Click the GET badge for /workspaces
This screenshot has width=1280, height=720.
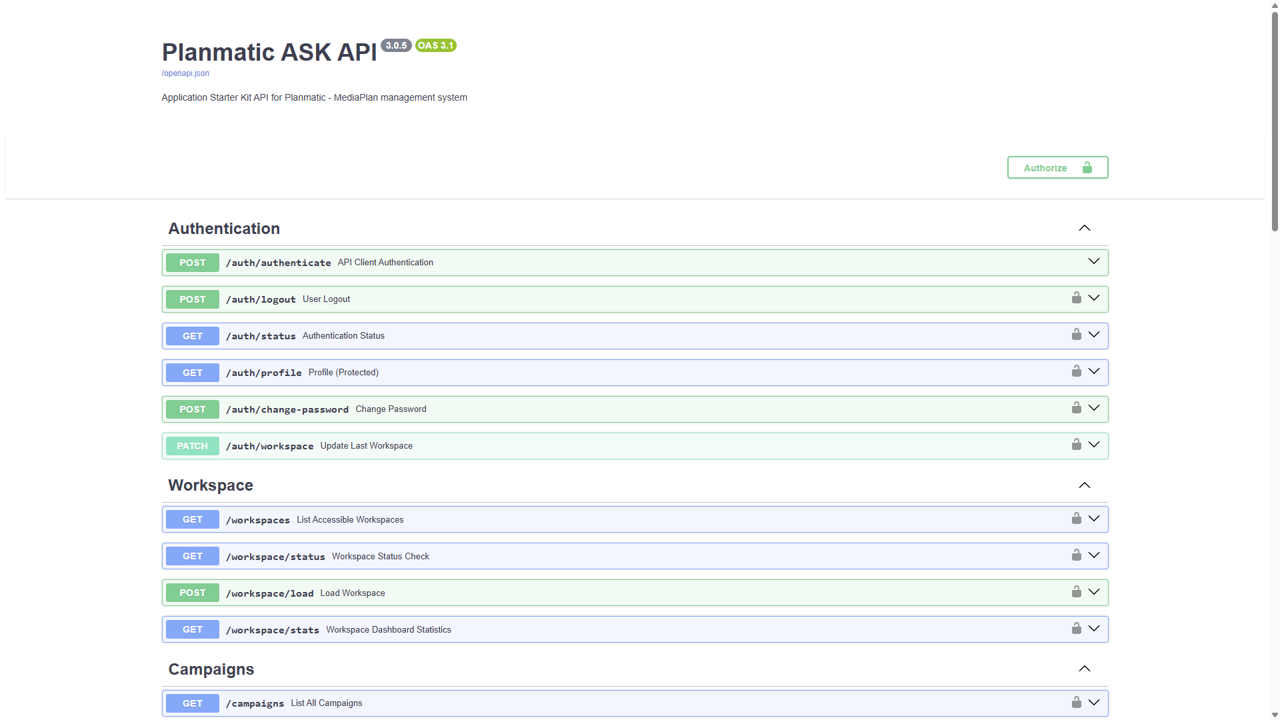[x=192, y=519]
